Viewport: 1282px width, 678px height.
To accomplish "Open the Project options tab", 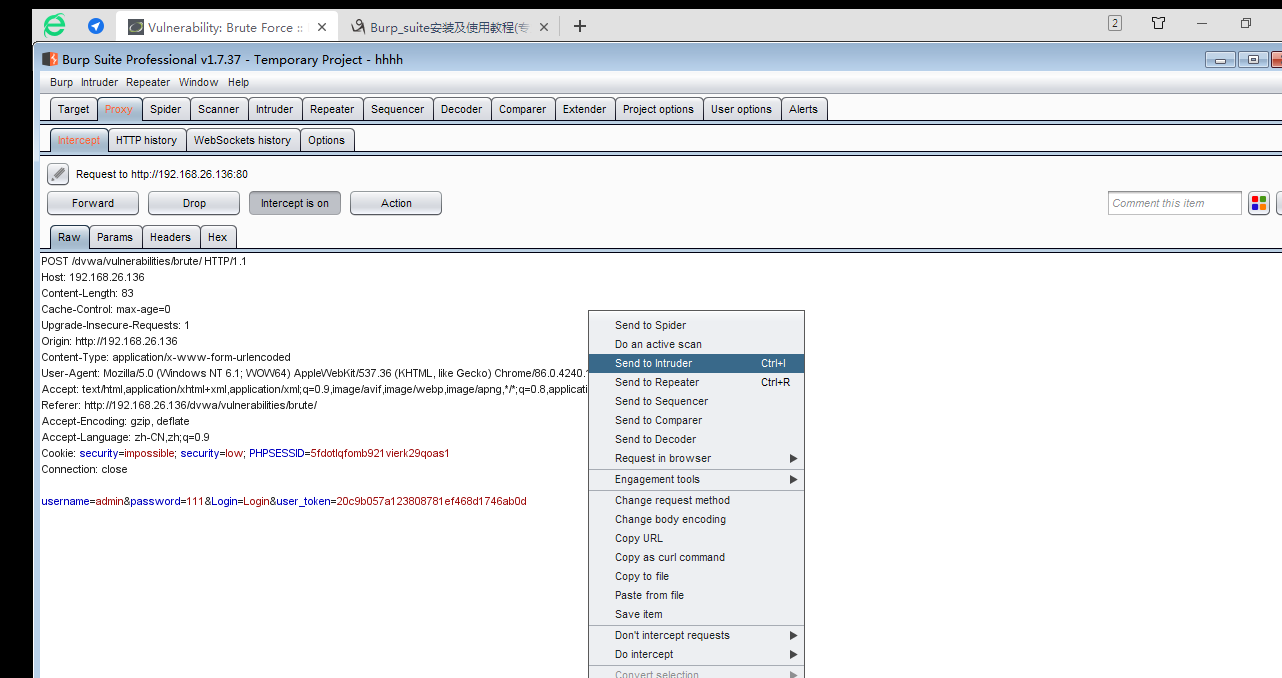I will point(658,109).
